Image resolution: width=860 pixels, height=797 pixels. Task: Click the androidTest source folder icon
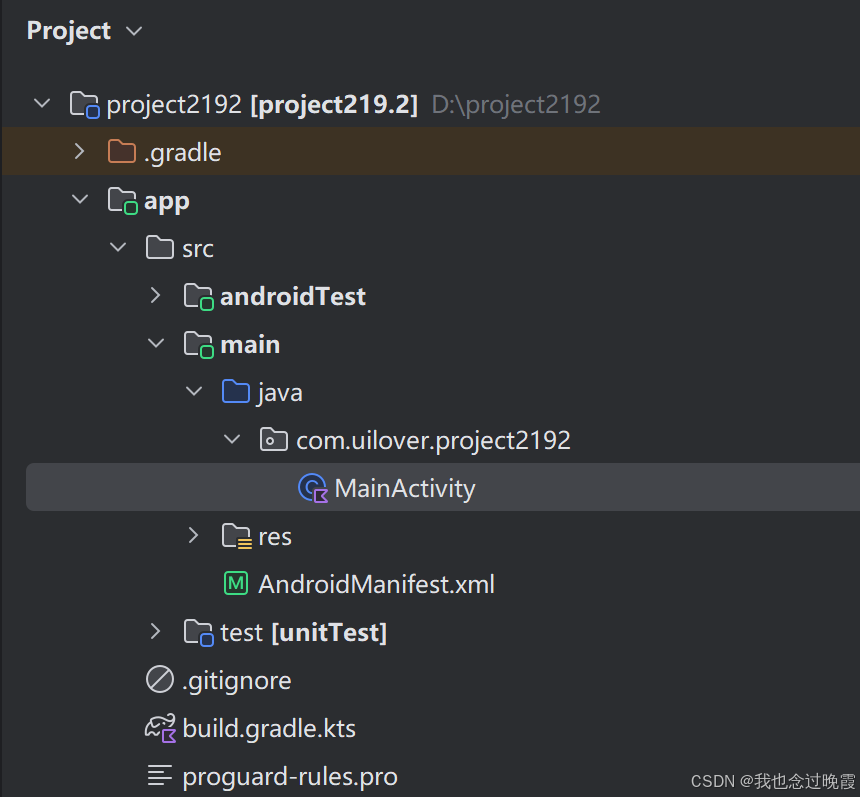click(199, 297)
